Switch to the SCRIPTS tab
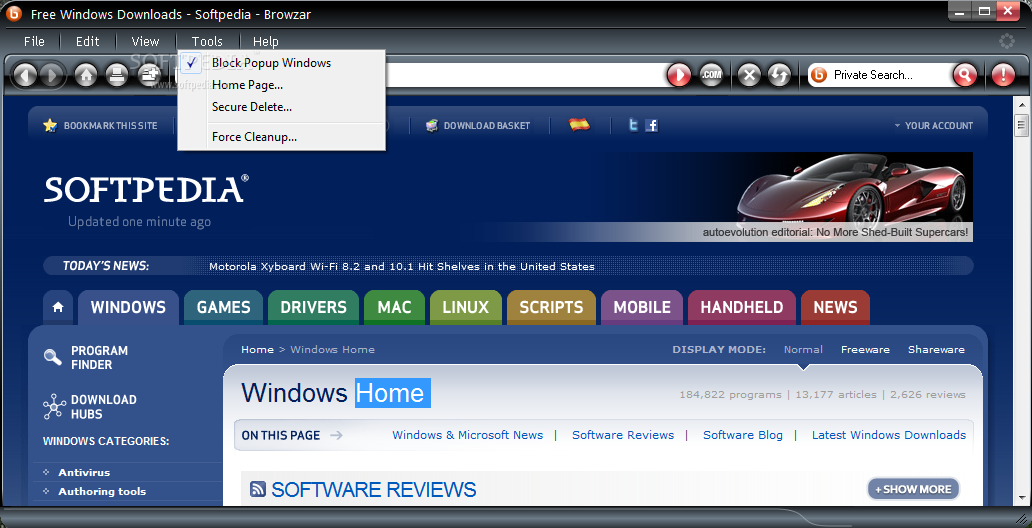The width and height of the screenshot is (1032, 528). 552,307
